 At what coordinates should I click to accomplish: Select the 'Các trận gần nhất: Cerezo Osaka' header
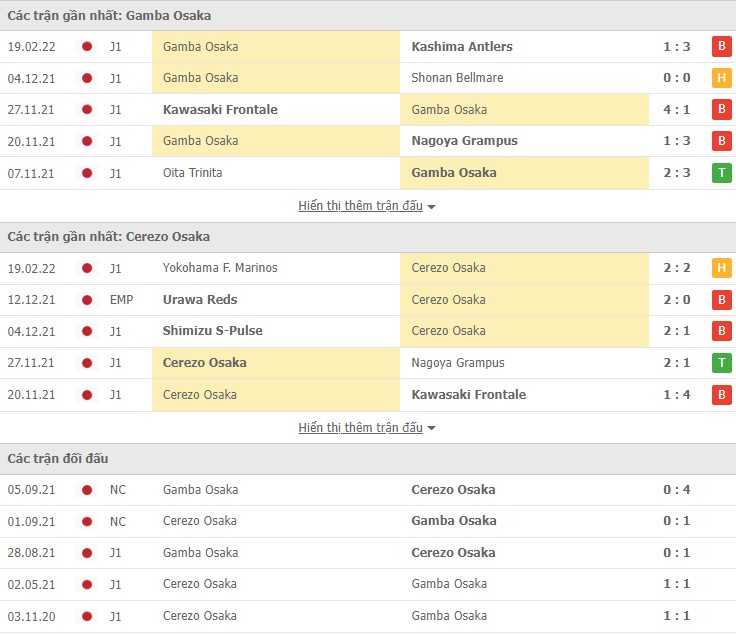[108, 237]
